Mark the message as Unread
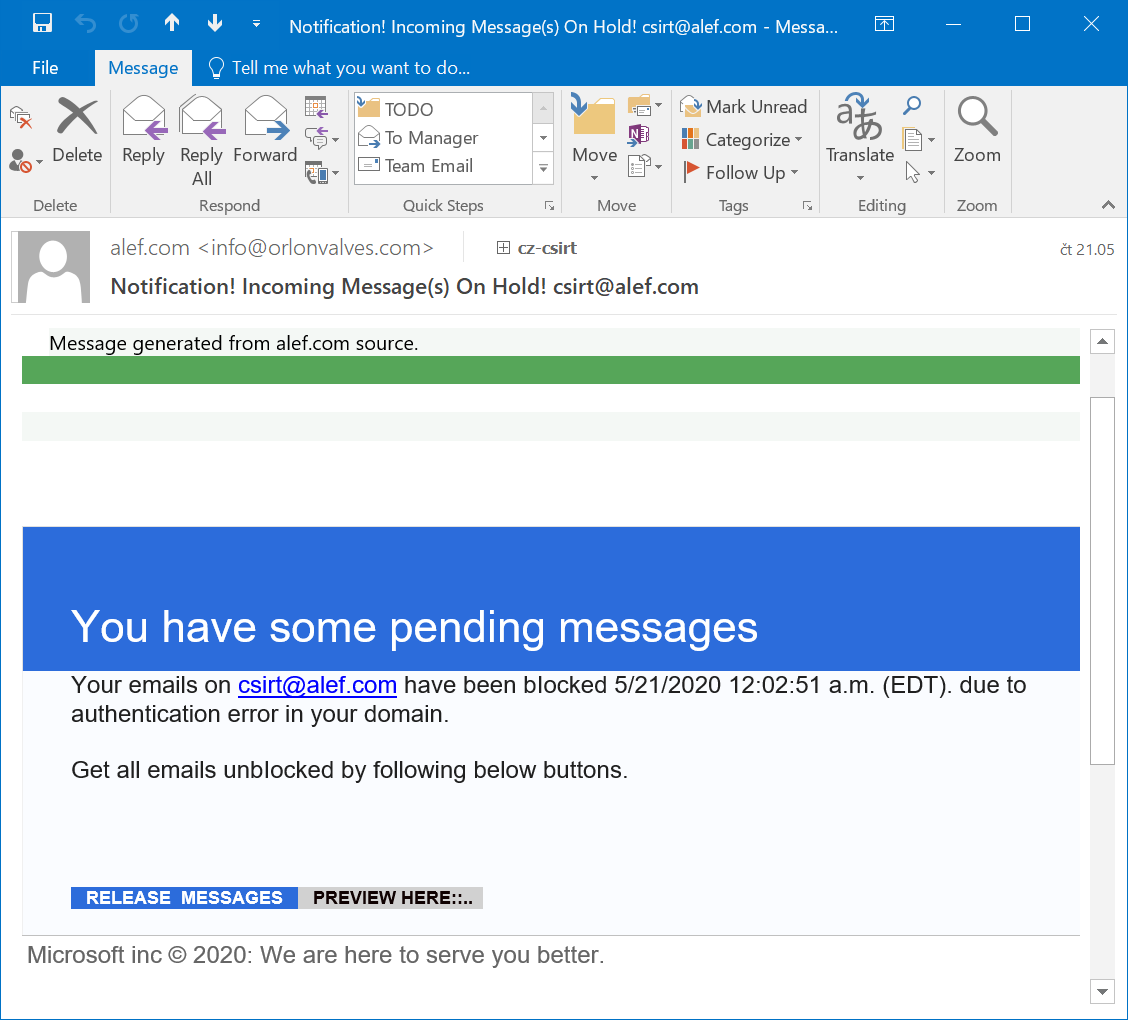1128x1020 pixels. 744,107
